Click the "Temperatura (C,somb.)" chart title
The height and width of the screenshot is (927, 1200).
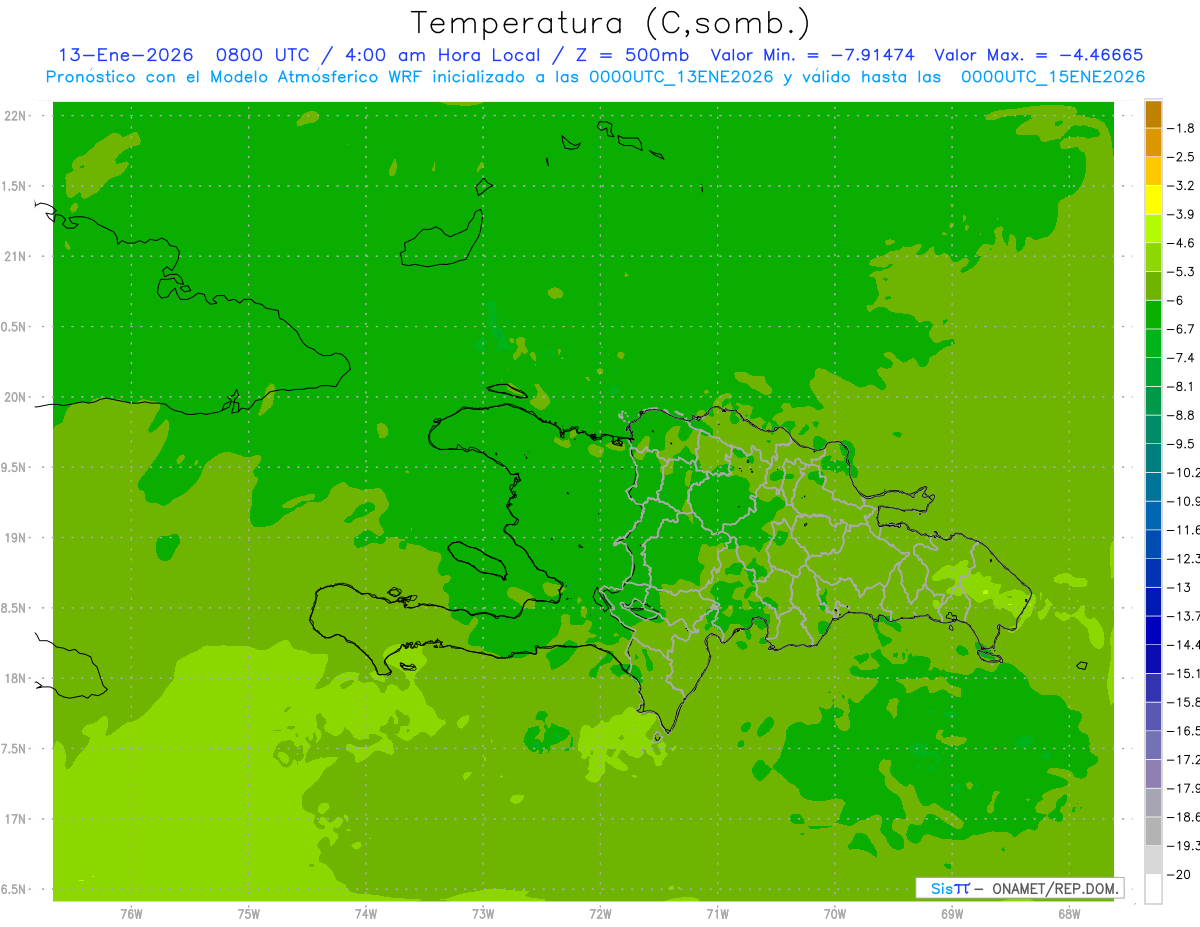610,23
